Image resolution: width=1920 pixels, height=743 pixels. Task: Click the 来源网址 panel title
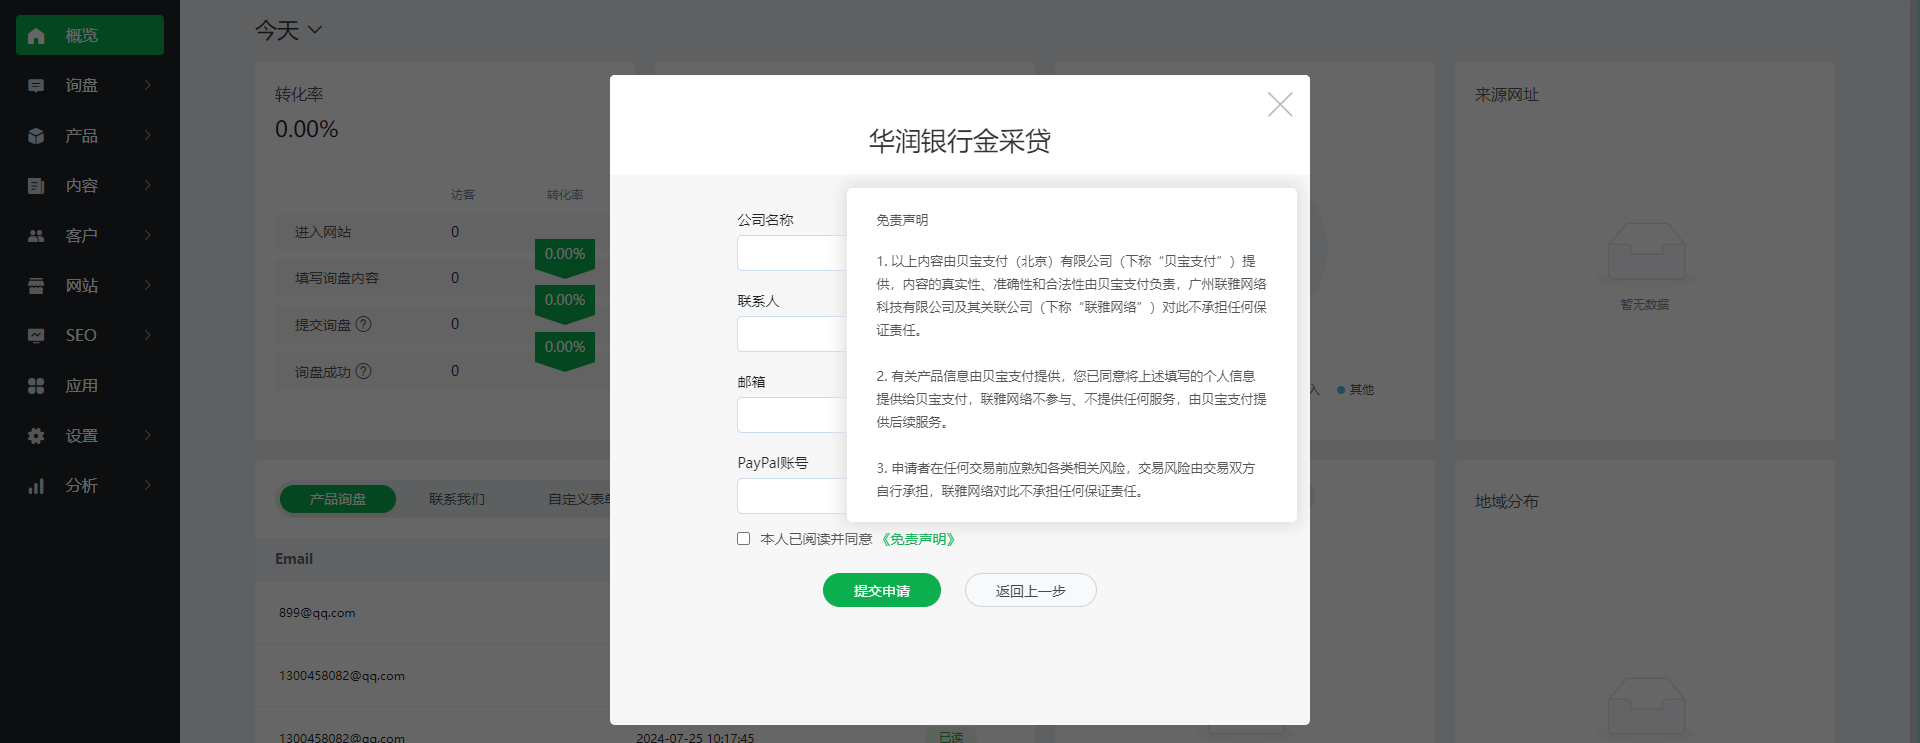tap(1507, 94)
